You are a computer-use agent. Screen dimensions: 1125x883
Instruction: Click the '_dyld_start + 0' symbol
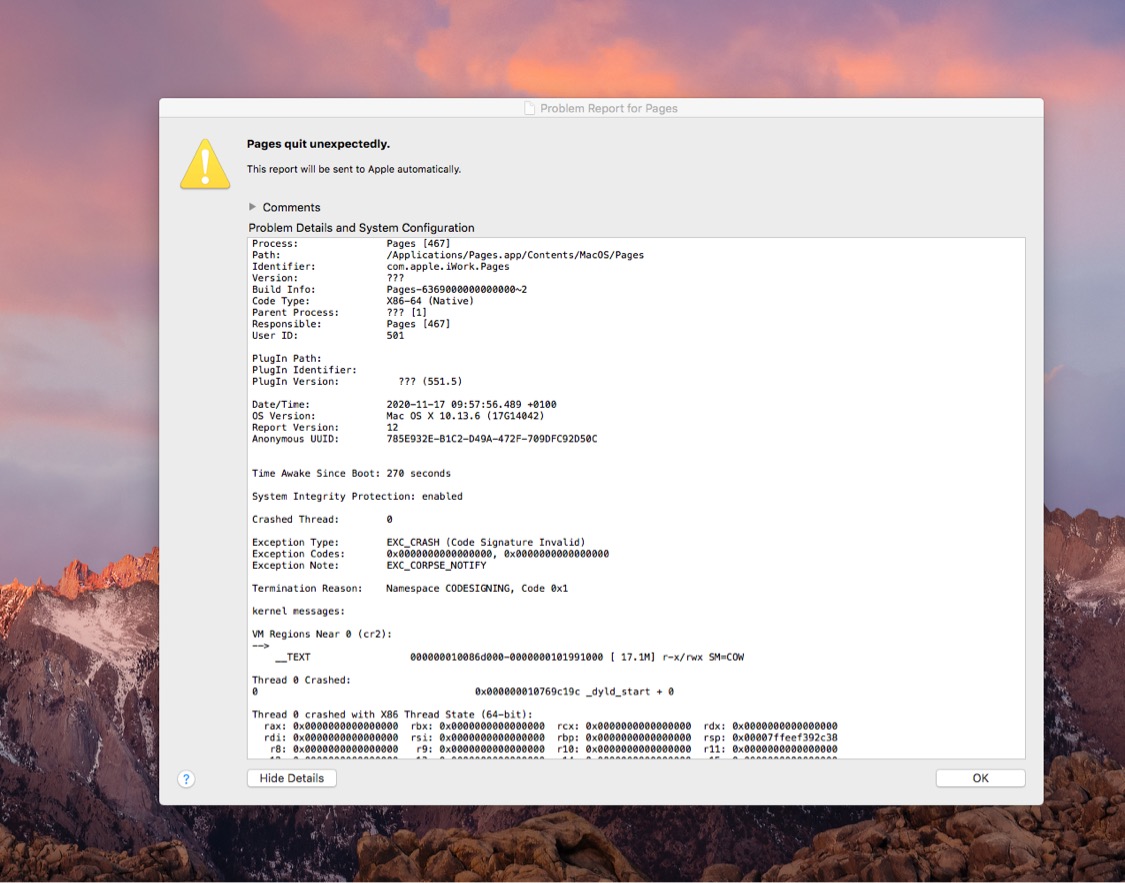pyautogui.click(x=630, y=691)
